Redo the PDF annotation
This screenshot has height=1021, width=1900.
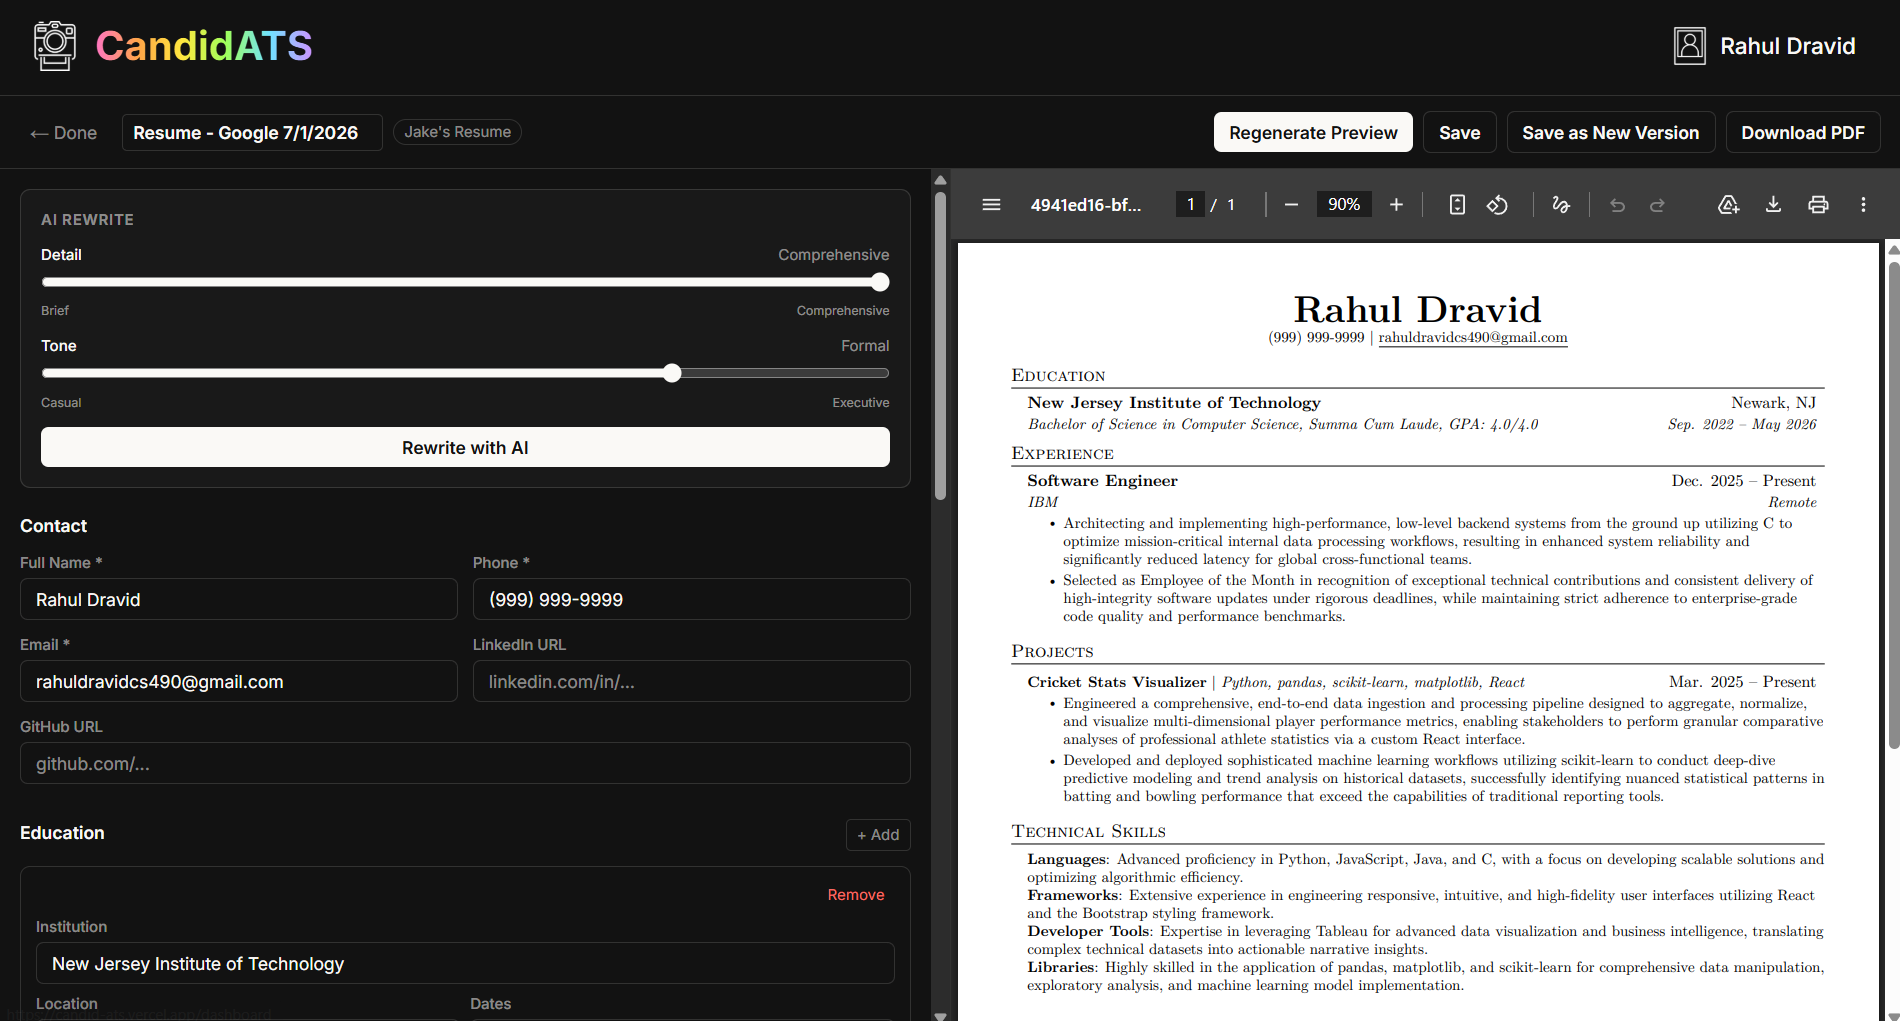(x=1657, y=205)
